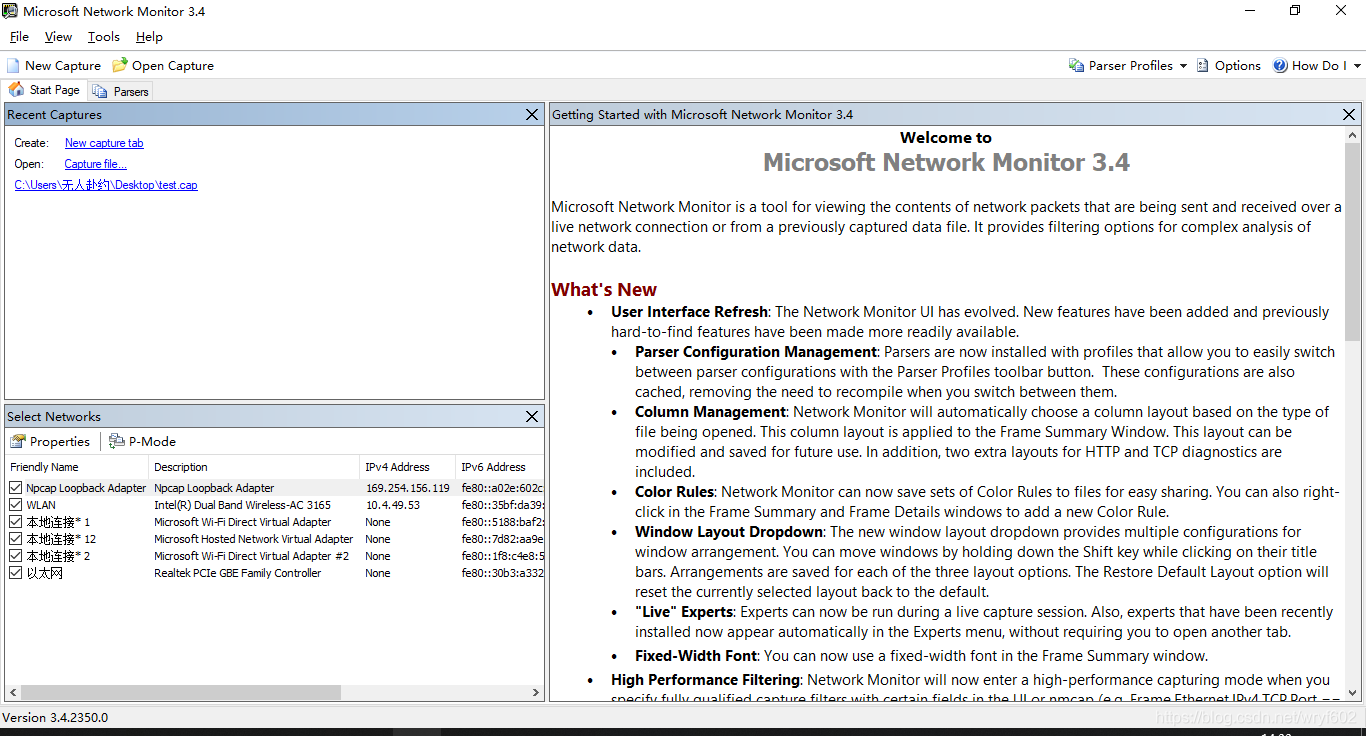Click the P-Mode icon in Select Networks
Image resolution: width=1366 pixels, height=736 pixels.
[117, 441]
